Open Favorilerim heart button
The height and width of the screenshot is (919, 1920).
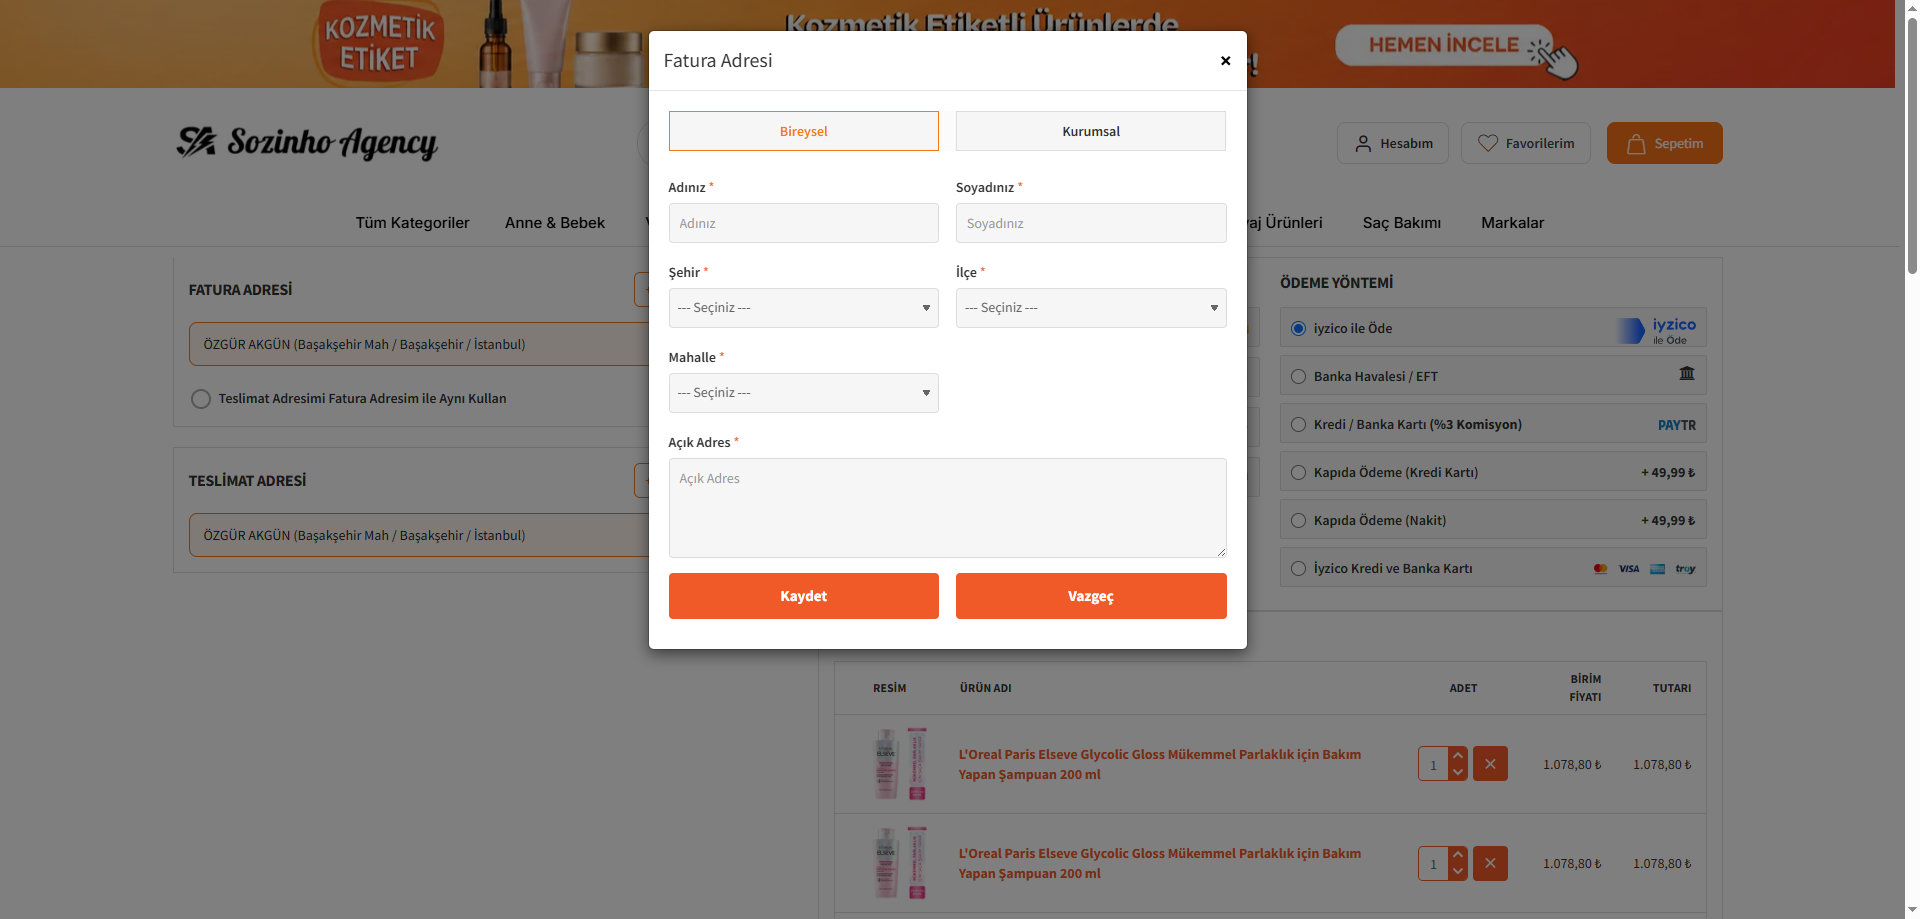click(1525, 143)
